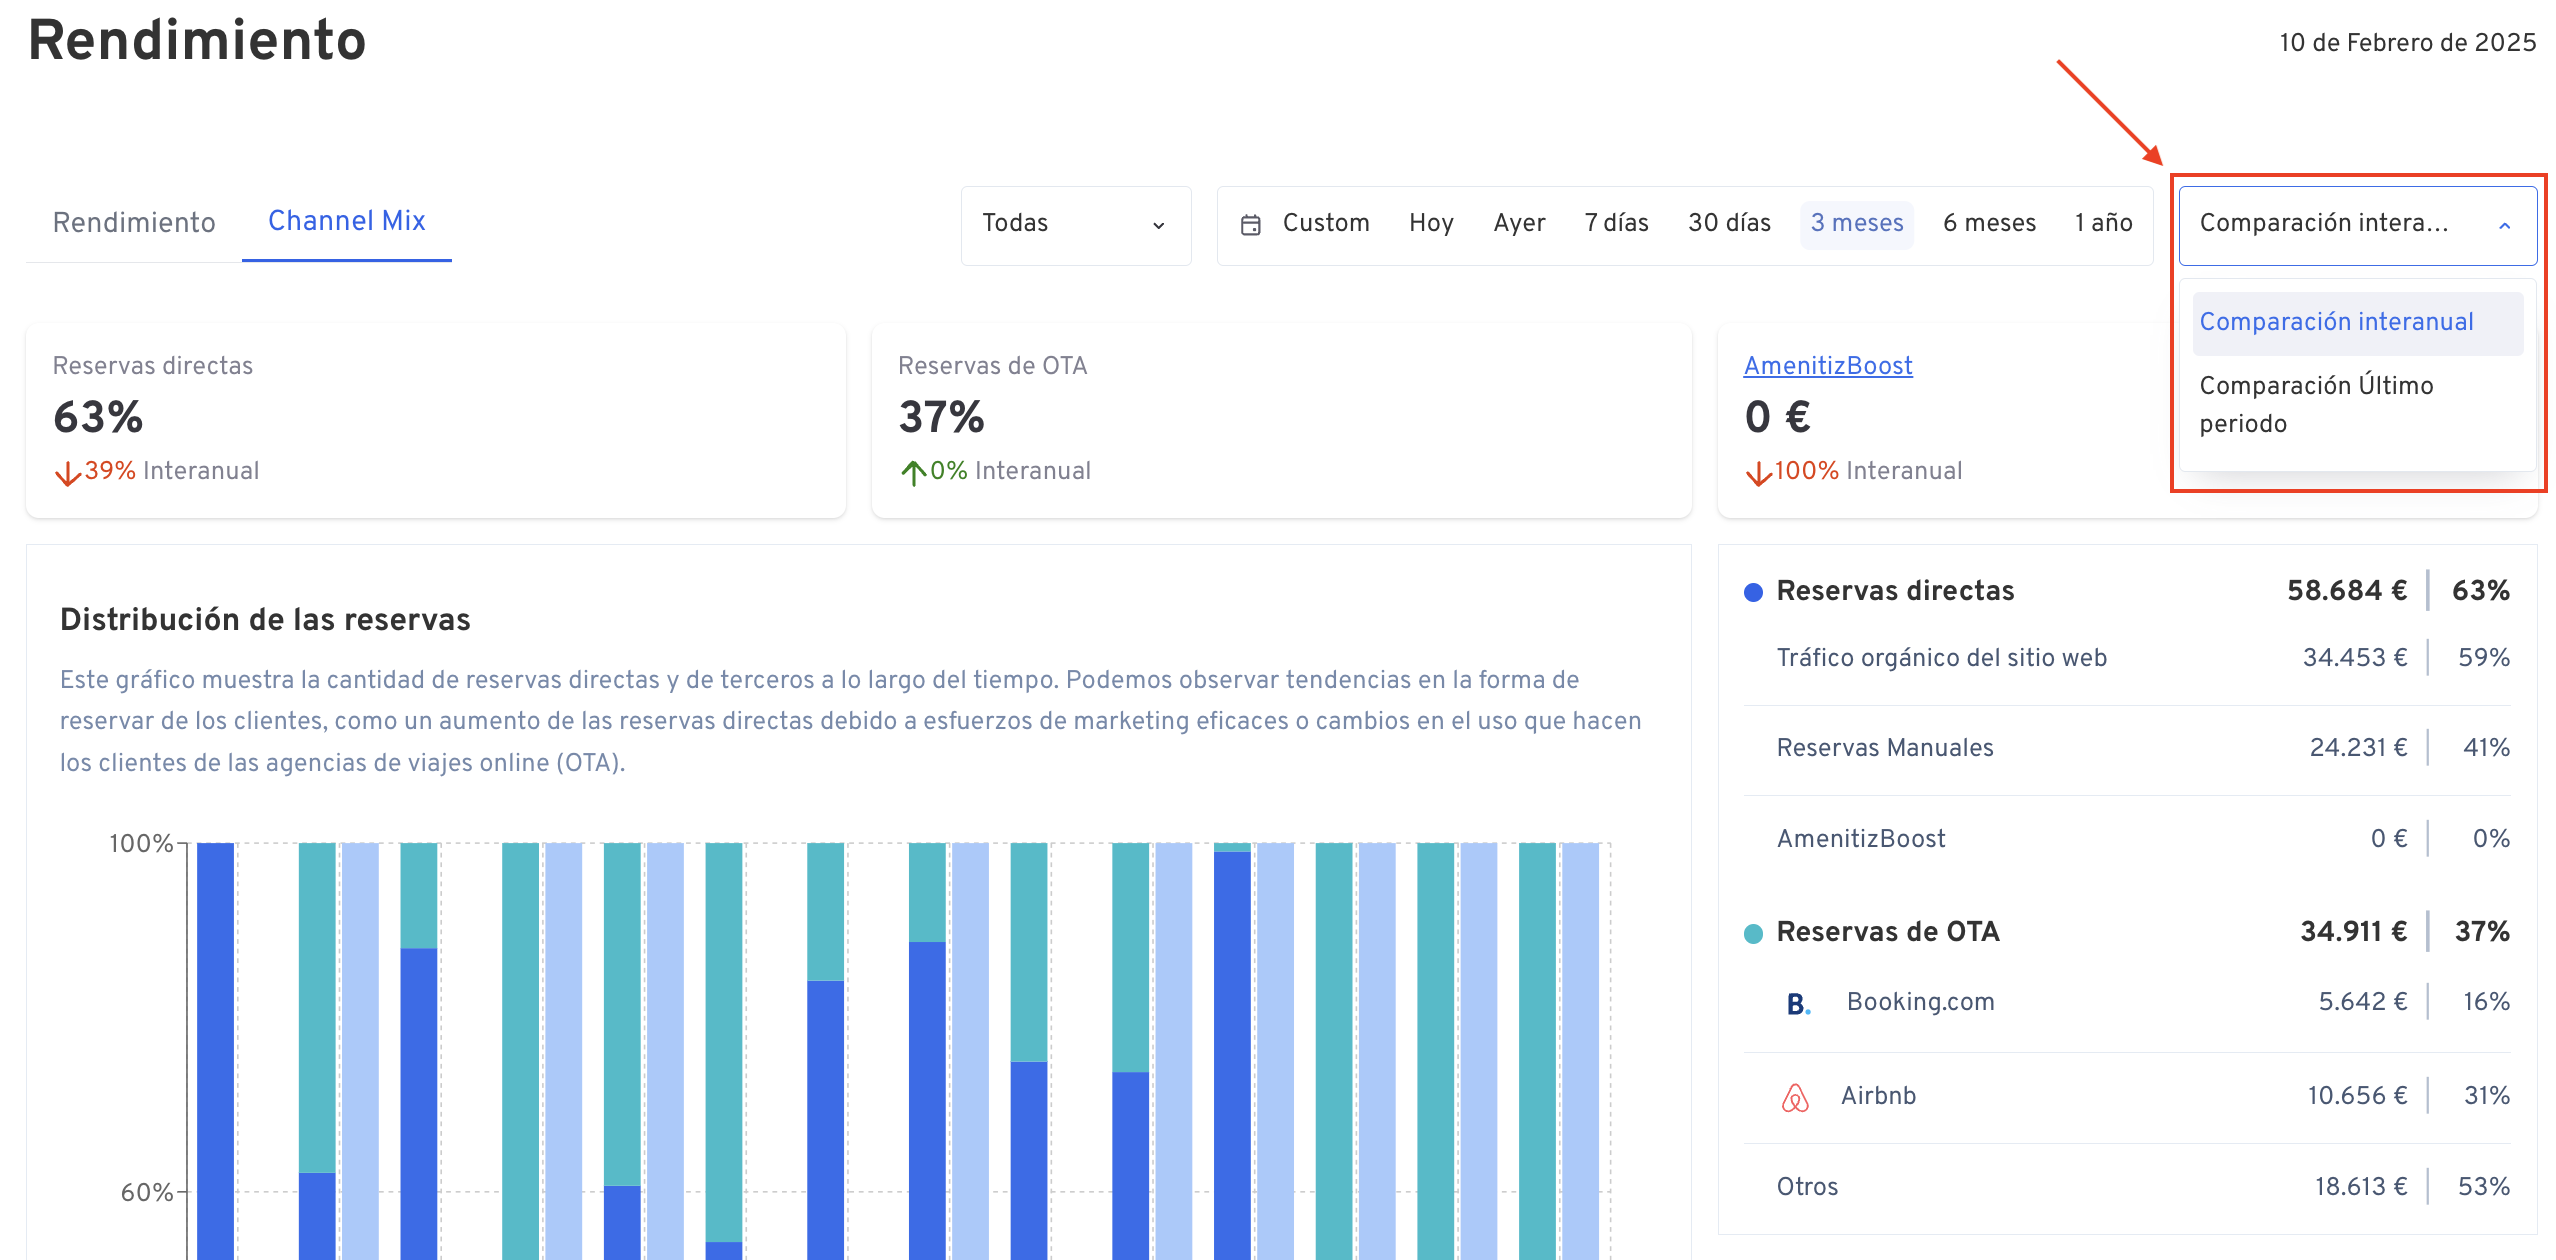The image size is (2556, 1260).
Task: Click the Airbnb logo icon
Action: pos(1795,1098)
